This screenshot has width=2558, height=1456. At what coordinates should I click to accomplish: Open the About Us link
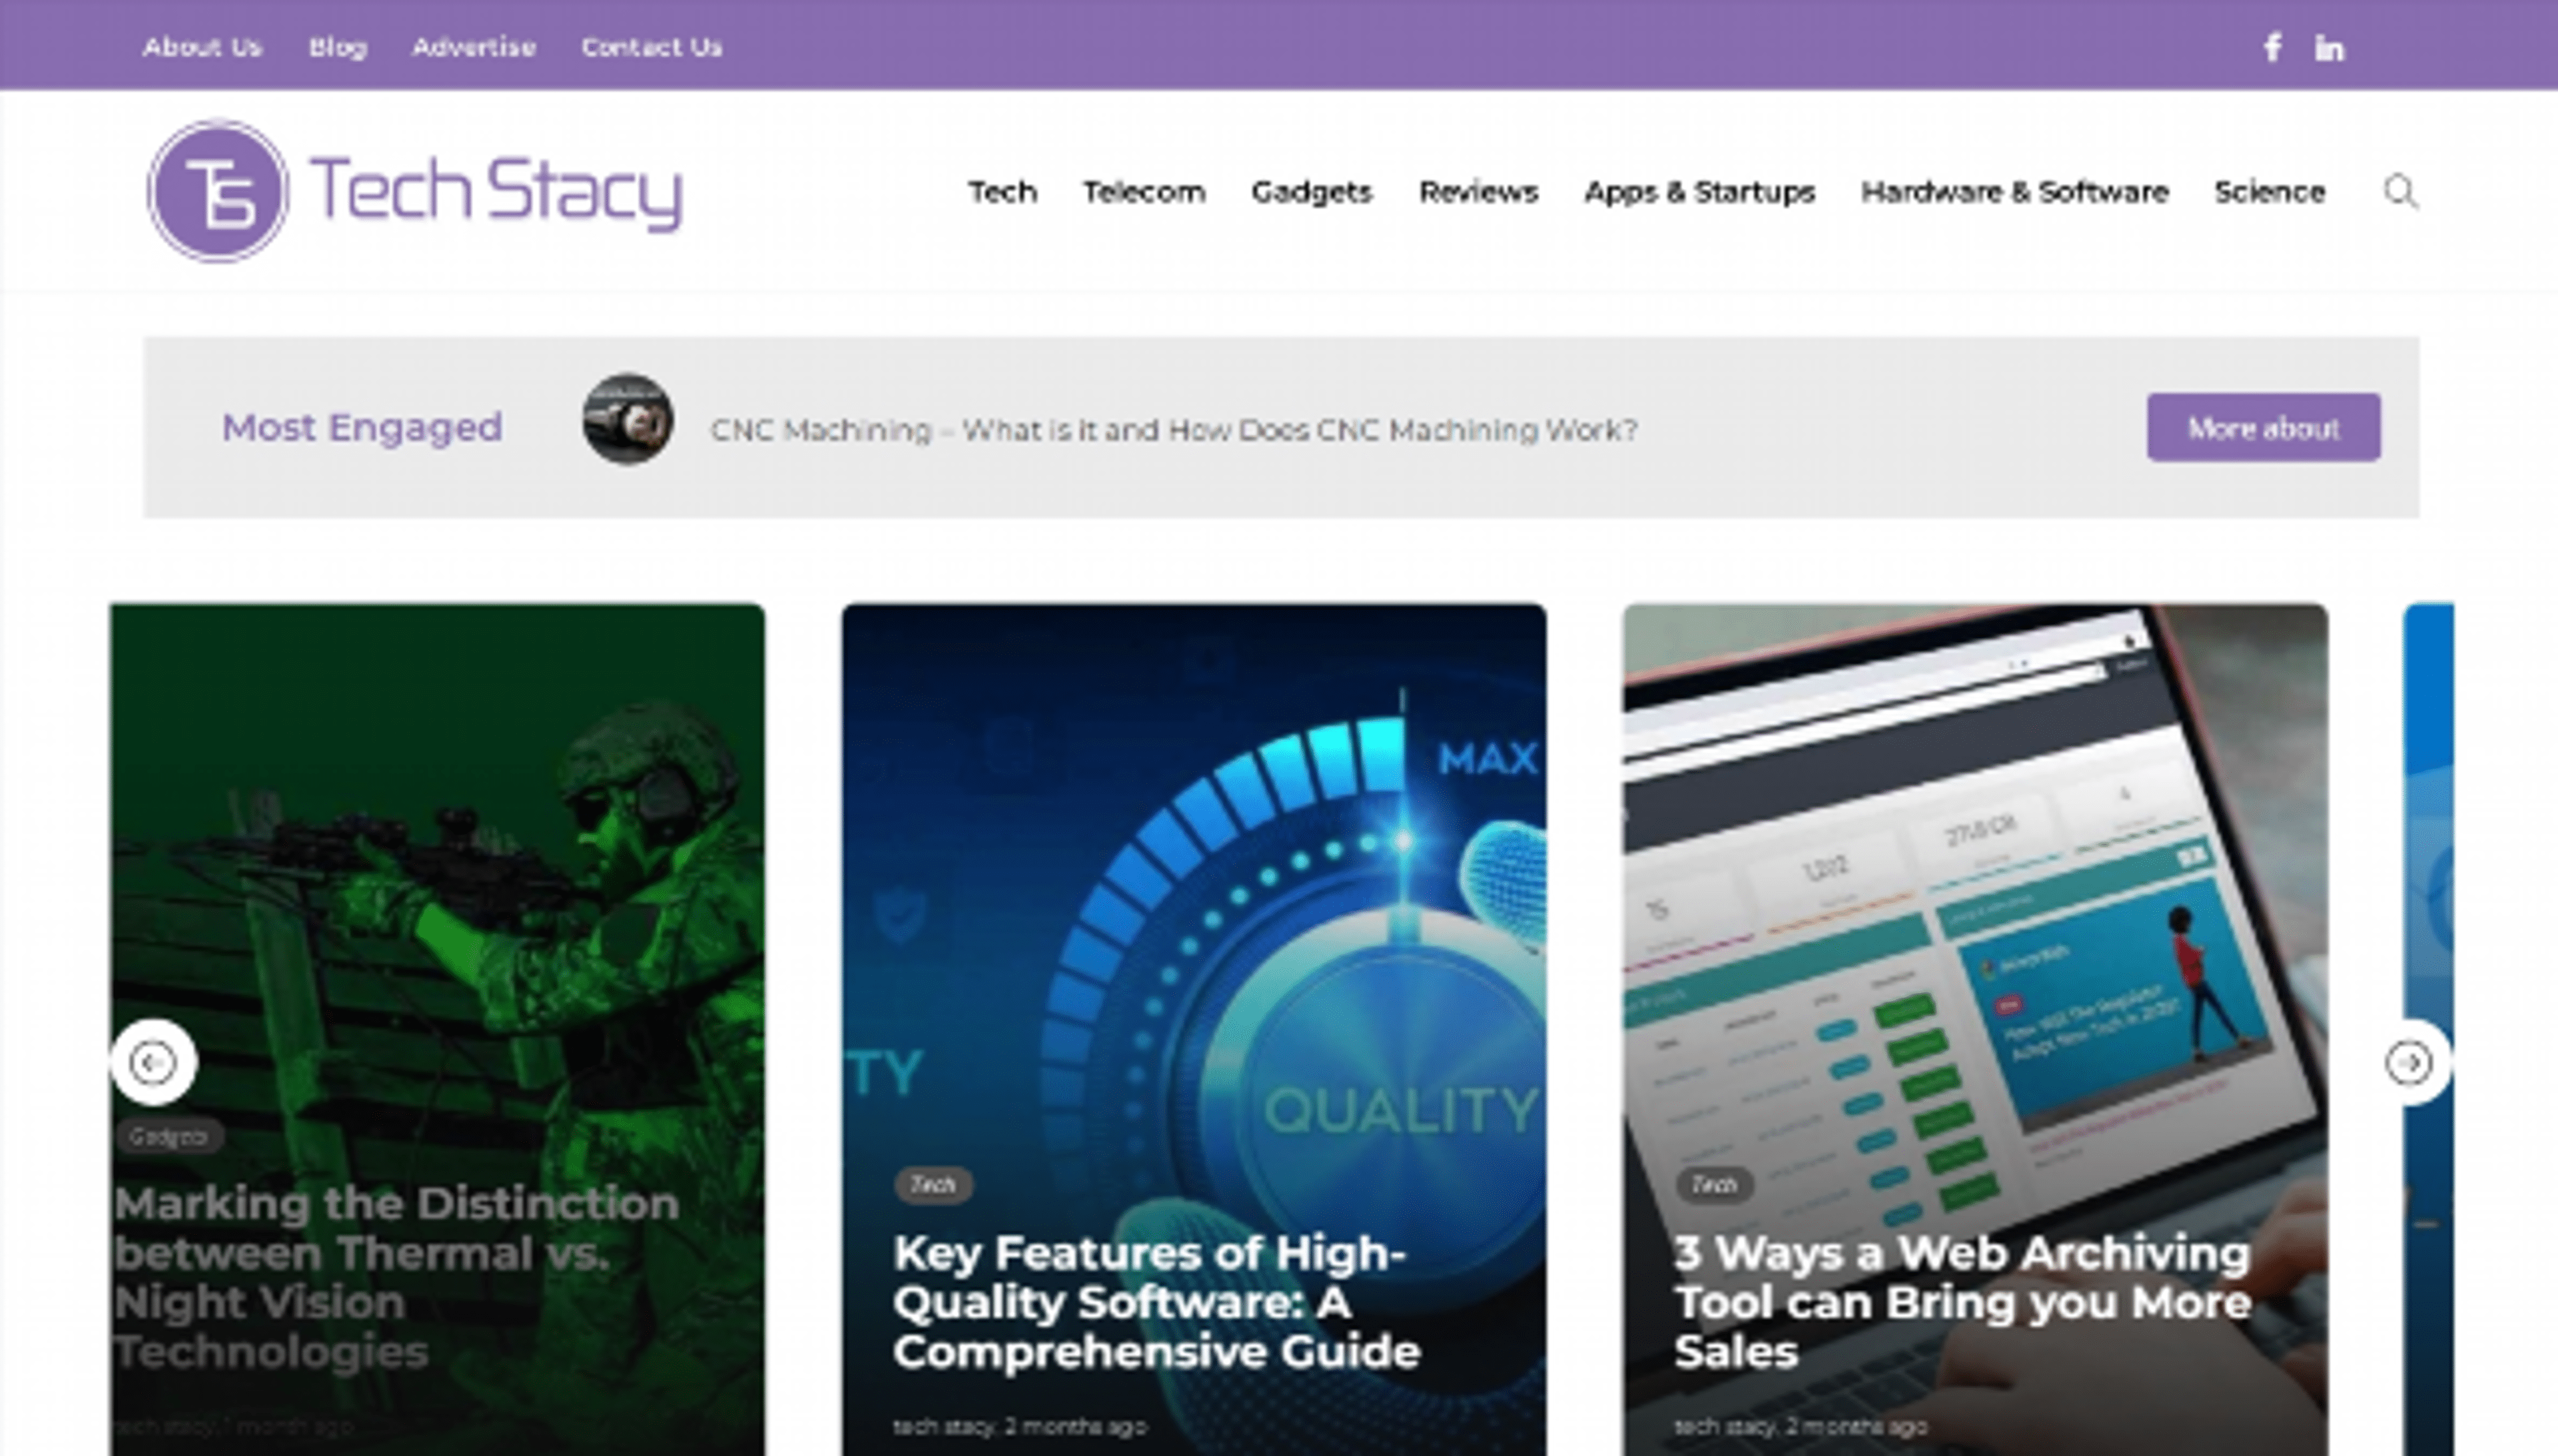(x=204, y=47)
